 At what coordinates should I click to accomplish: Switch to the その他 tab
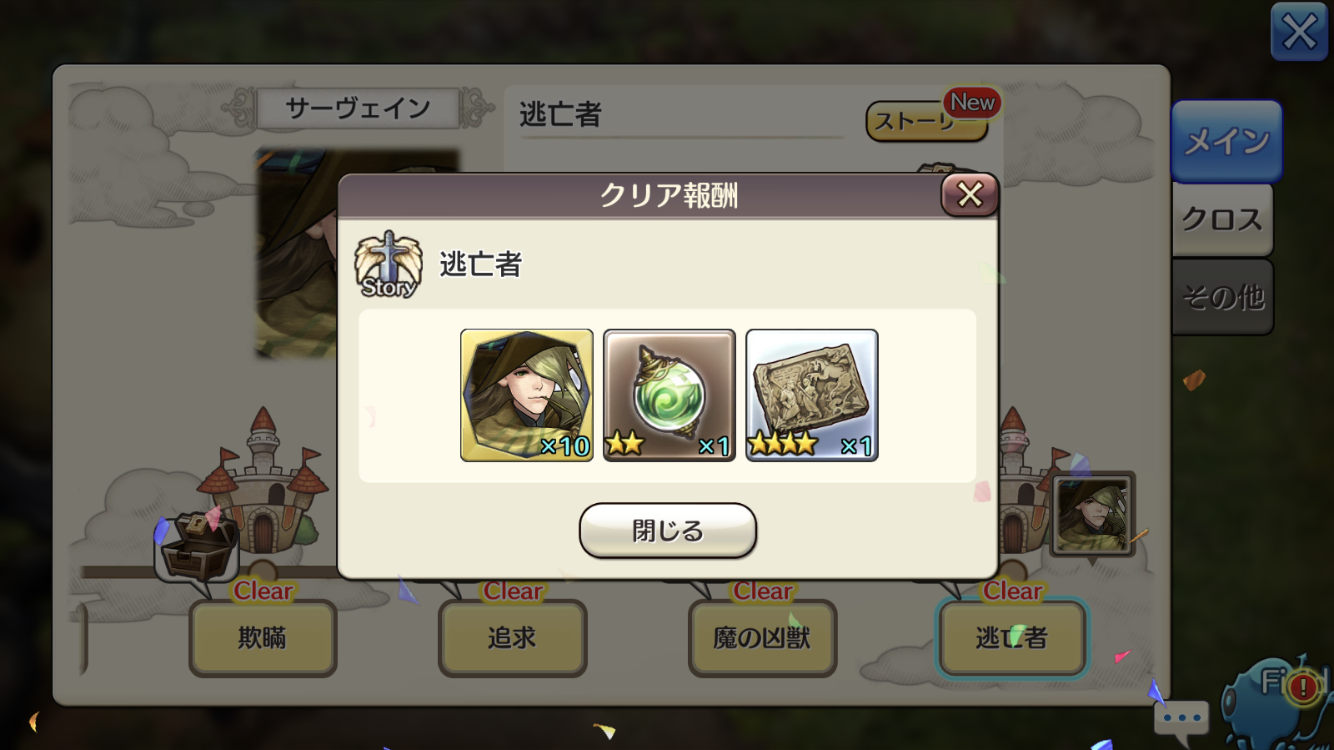(x=1222, y=297)
